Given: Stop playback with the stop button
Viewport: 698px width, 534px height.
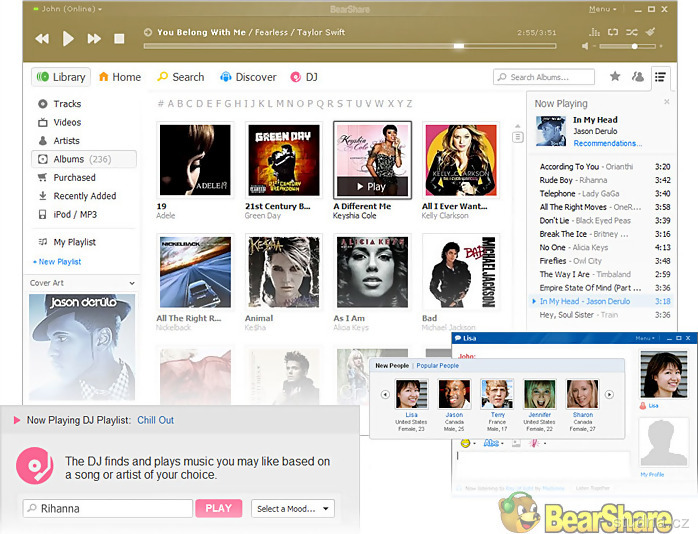Looking at the screenshot, I should 119,39.
